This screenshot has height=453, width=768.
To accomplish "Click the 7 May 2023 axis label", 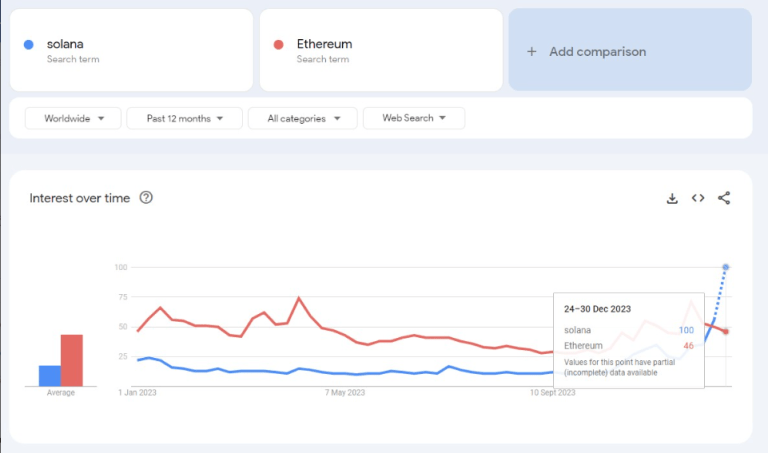I will point(345,393).
